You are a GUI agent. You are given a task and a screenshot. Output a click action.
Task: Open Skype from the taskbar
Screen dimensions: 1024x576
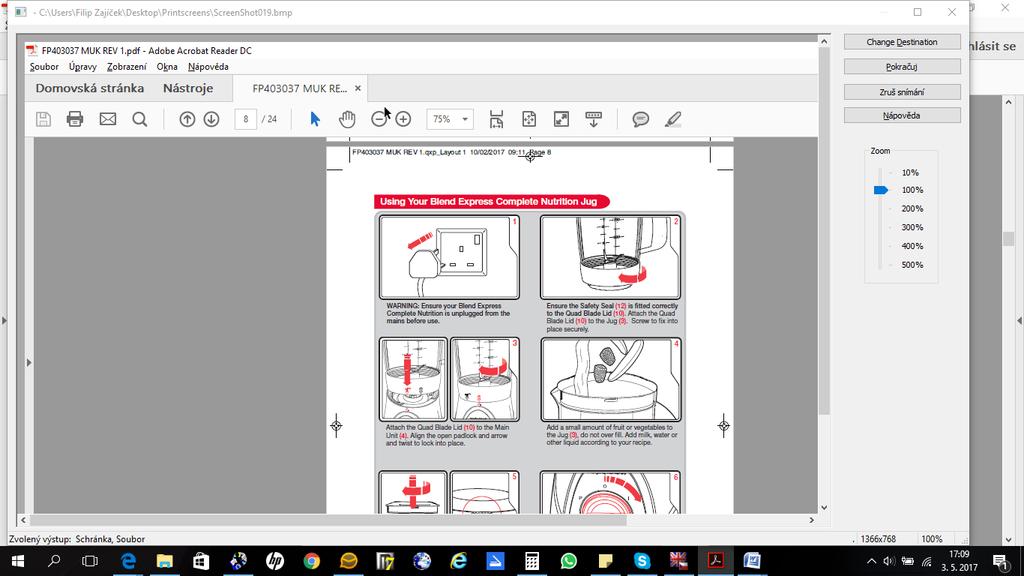click(642, 561)
